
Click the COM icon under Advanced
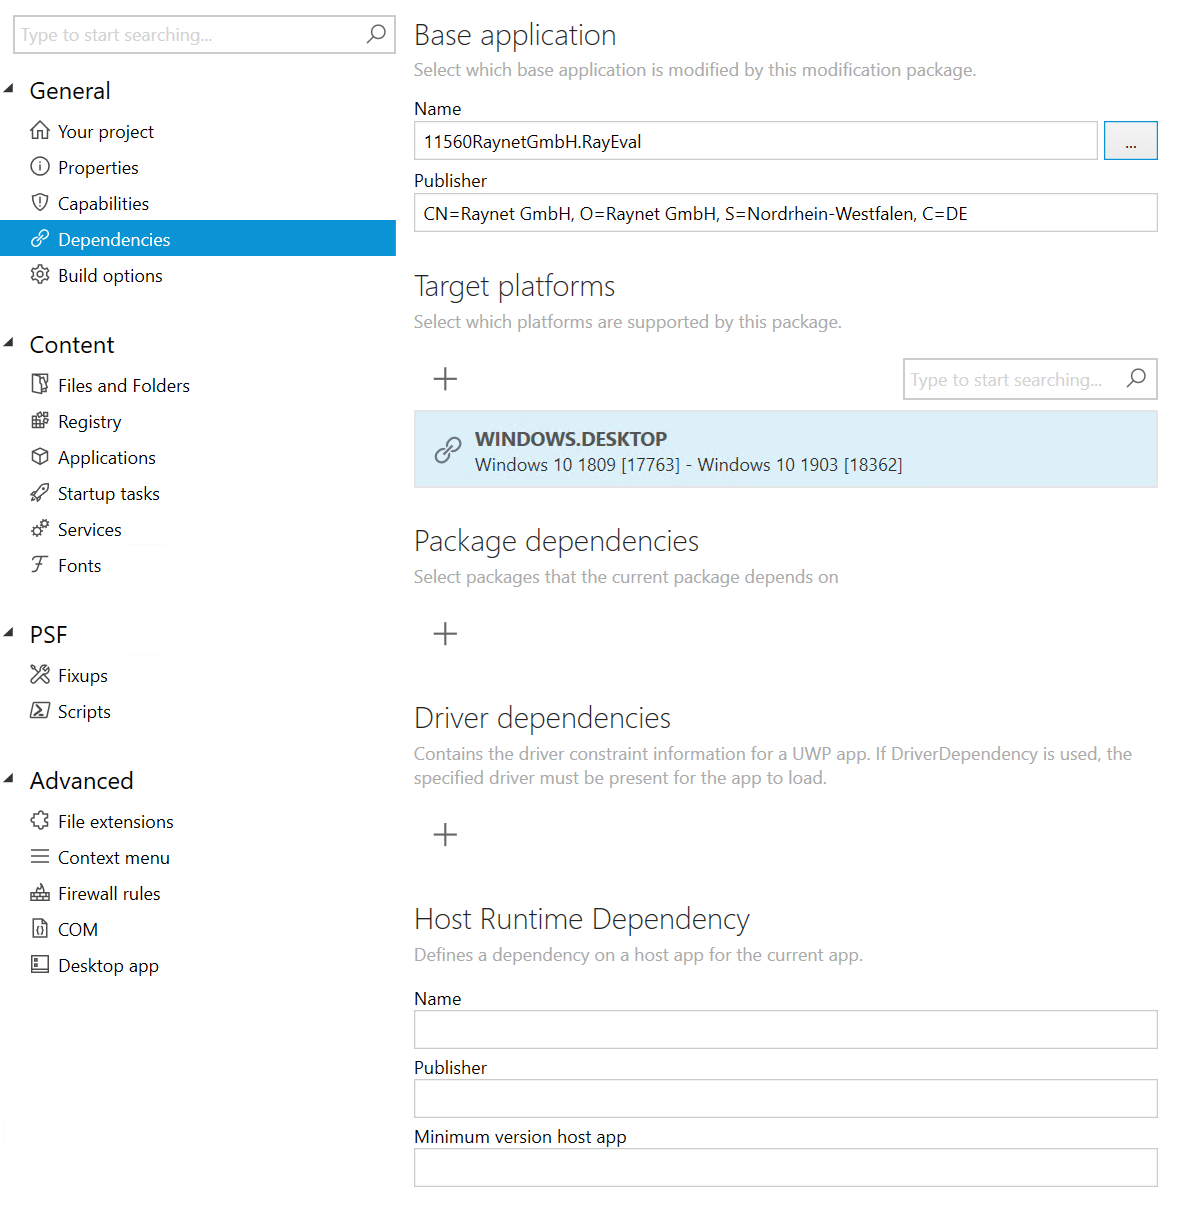40,929
